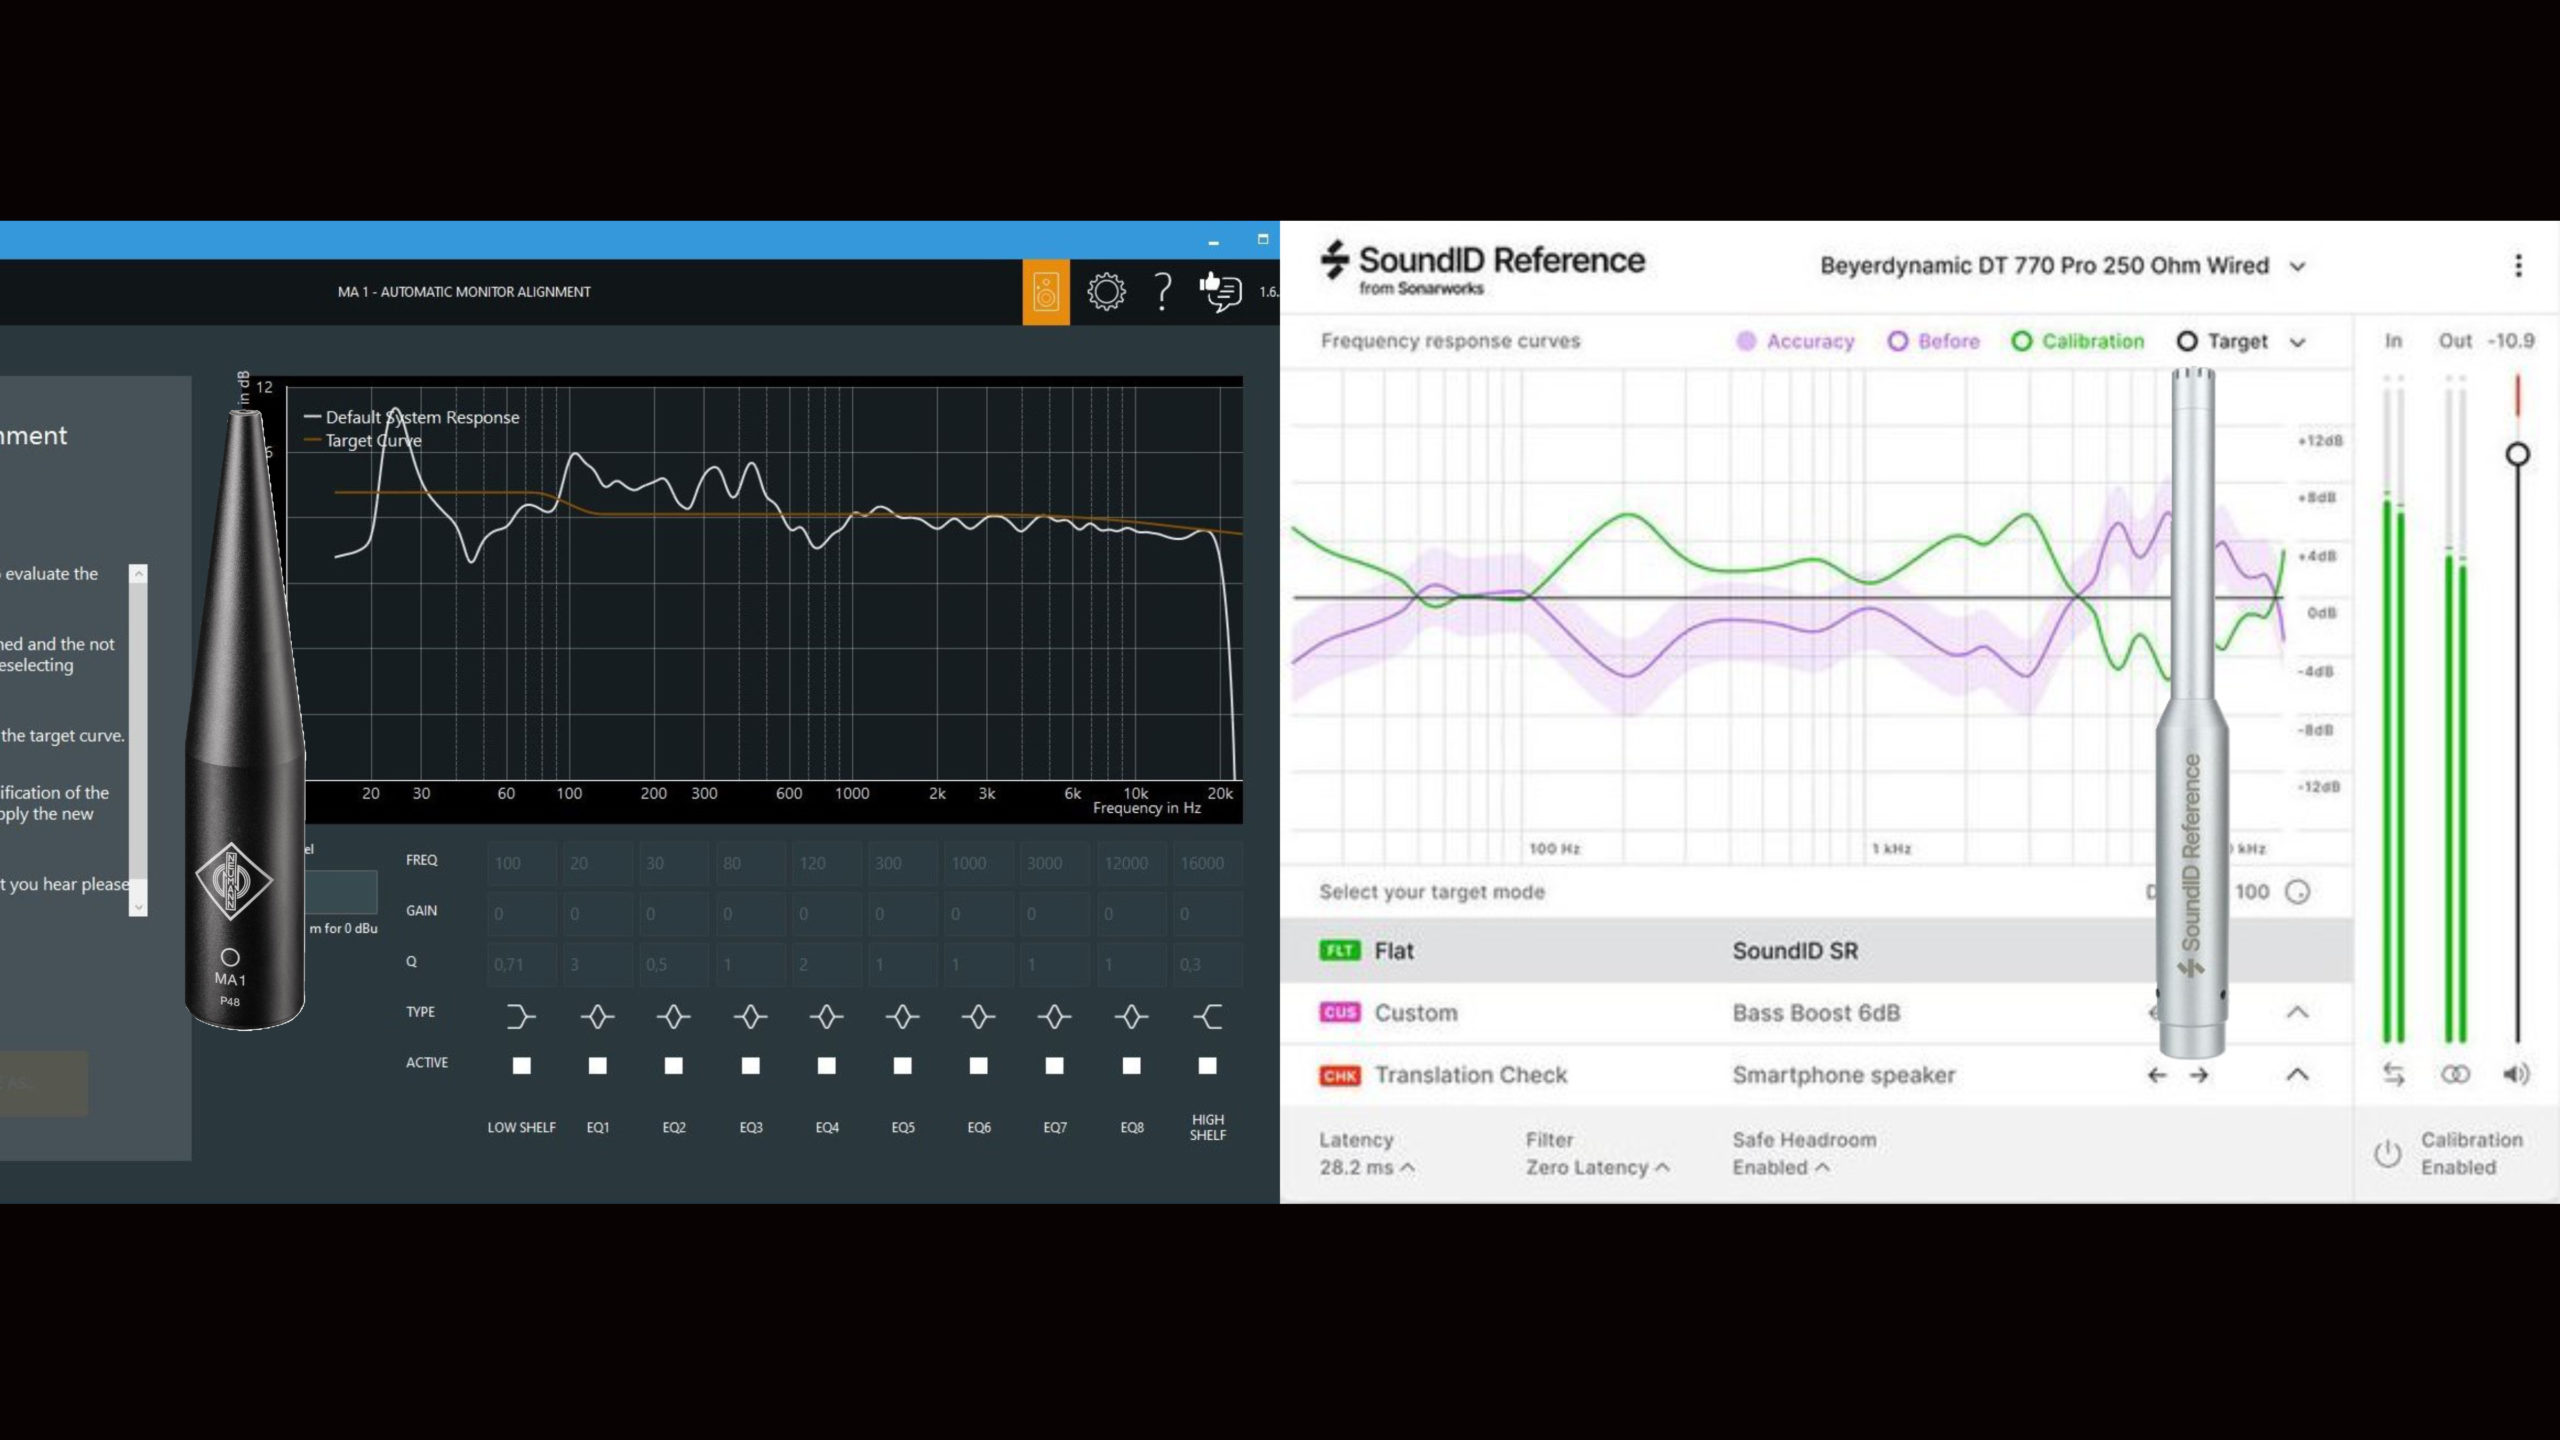The image size is (2560, 1440).
Task: Click the EQ4 gain field
Action: click(826, 914)
